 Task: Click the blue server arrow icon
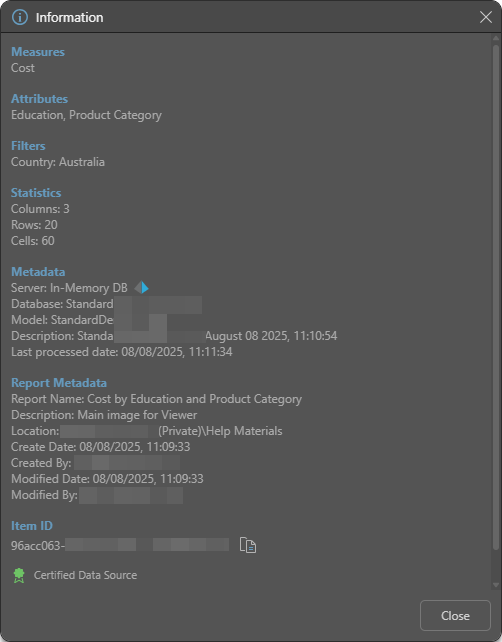pyautogui.click(x=142, y=288)
